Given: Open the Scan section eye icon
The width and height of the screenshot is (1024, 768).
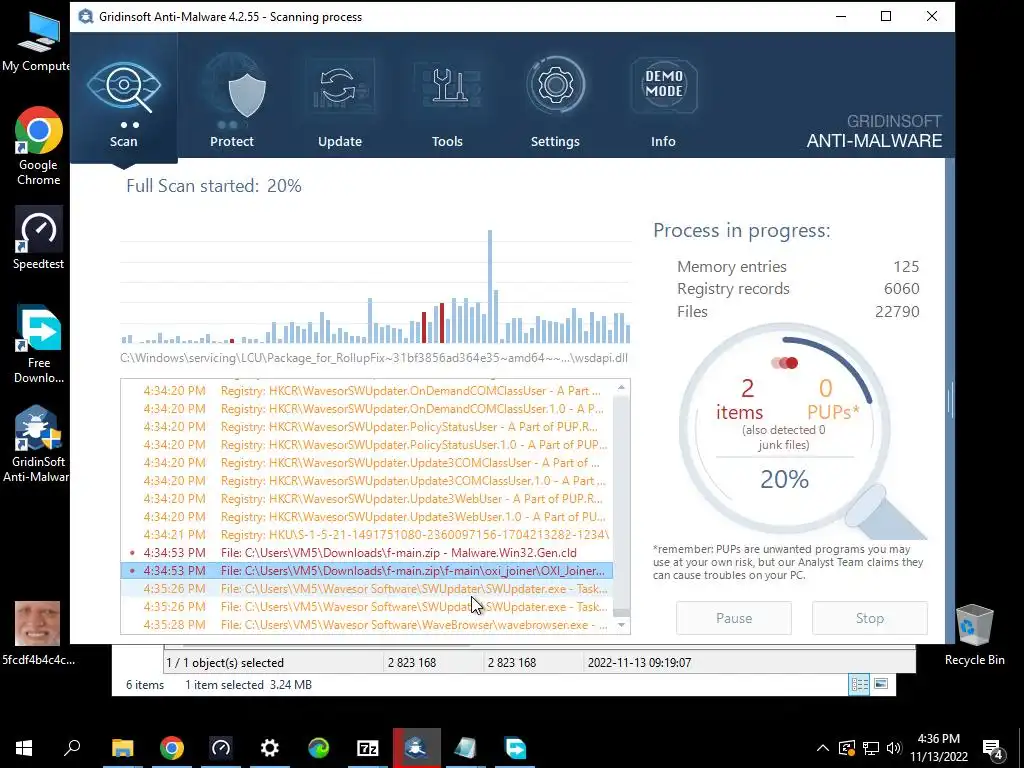Looking at the screenshot, I should (123, 87).
